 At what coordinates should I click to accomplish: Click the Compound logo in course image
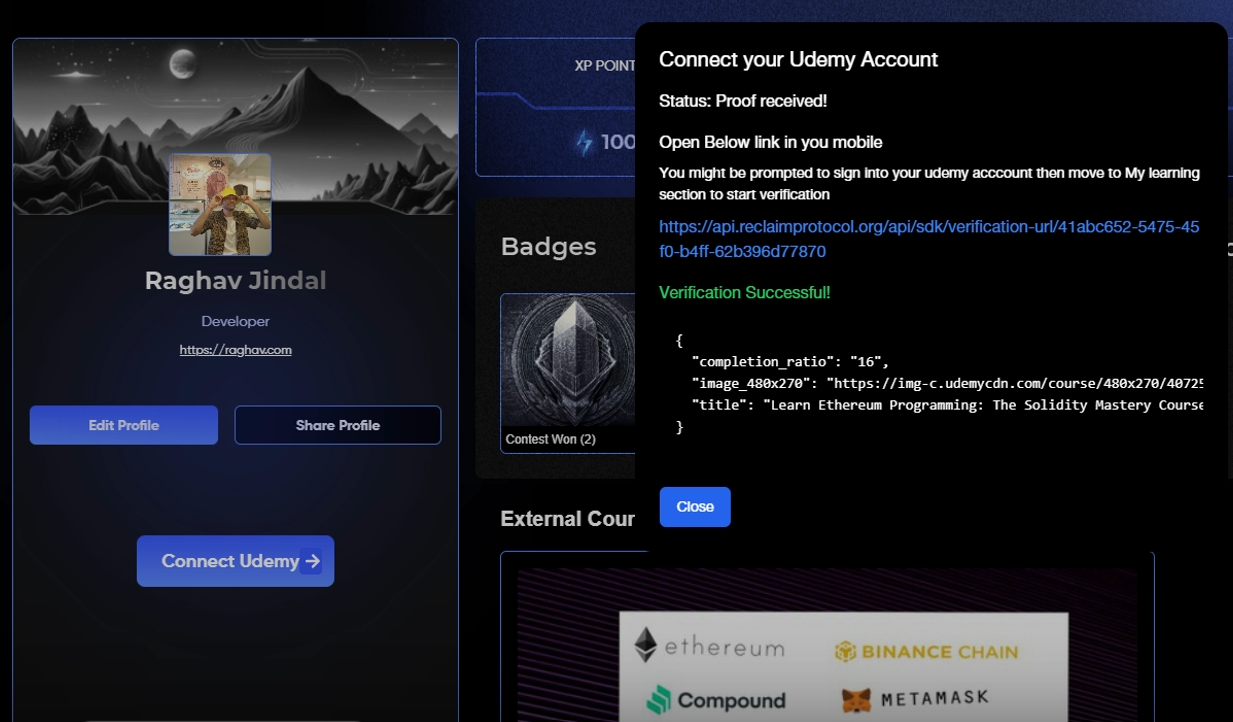coord(716,700)
